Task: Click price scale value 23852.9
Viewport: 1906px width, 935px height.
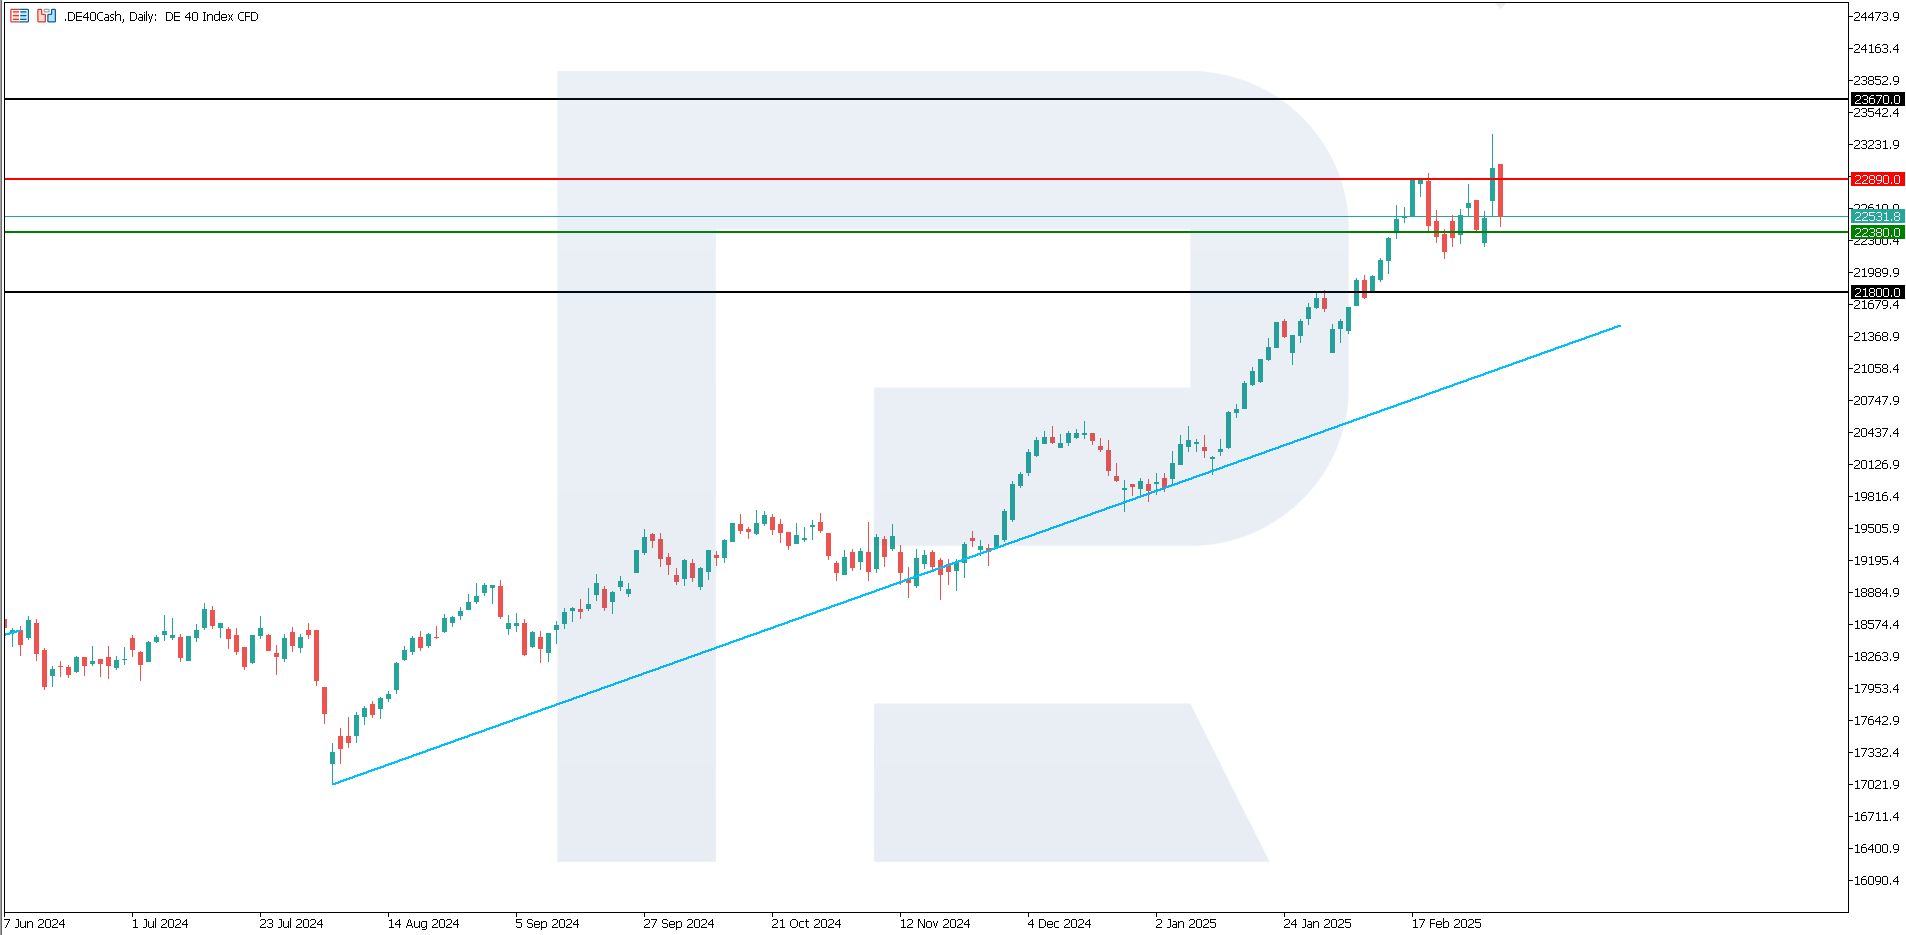Action: 1876,81
